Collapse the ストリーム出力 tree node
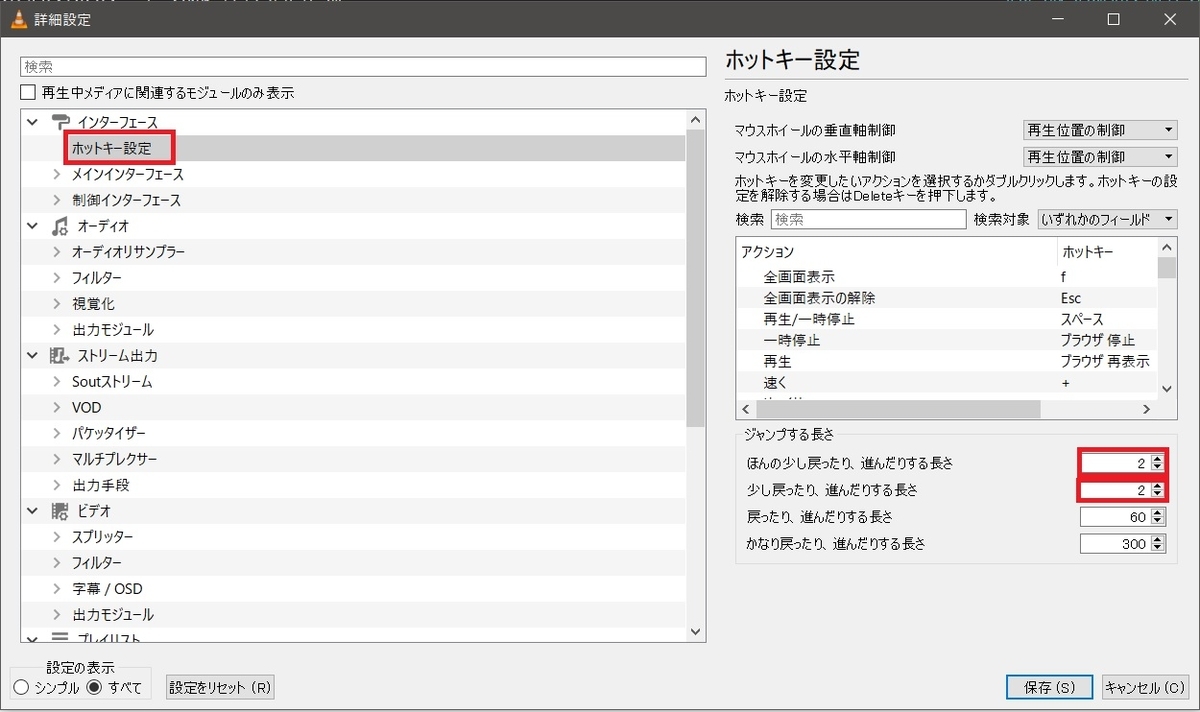The image size is (1200, 712). (33, 356)
